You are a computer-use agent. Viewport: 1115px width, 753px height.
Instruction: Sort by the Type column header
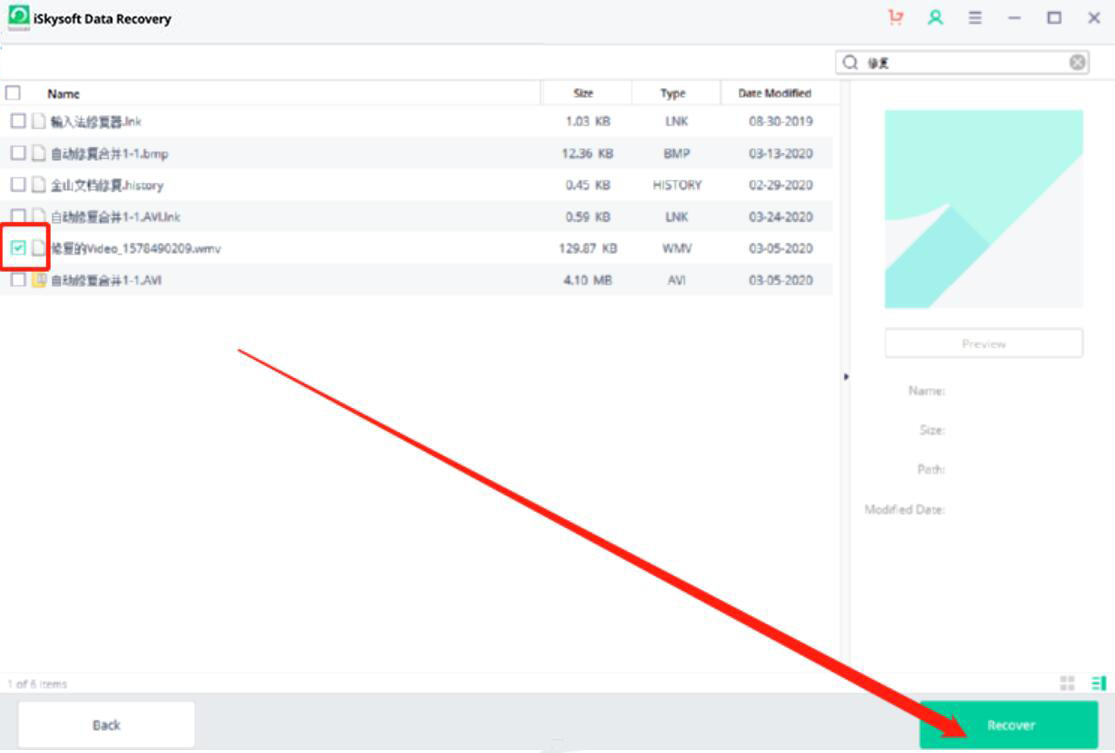[673, 93]
